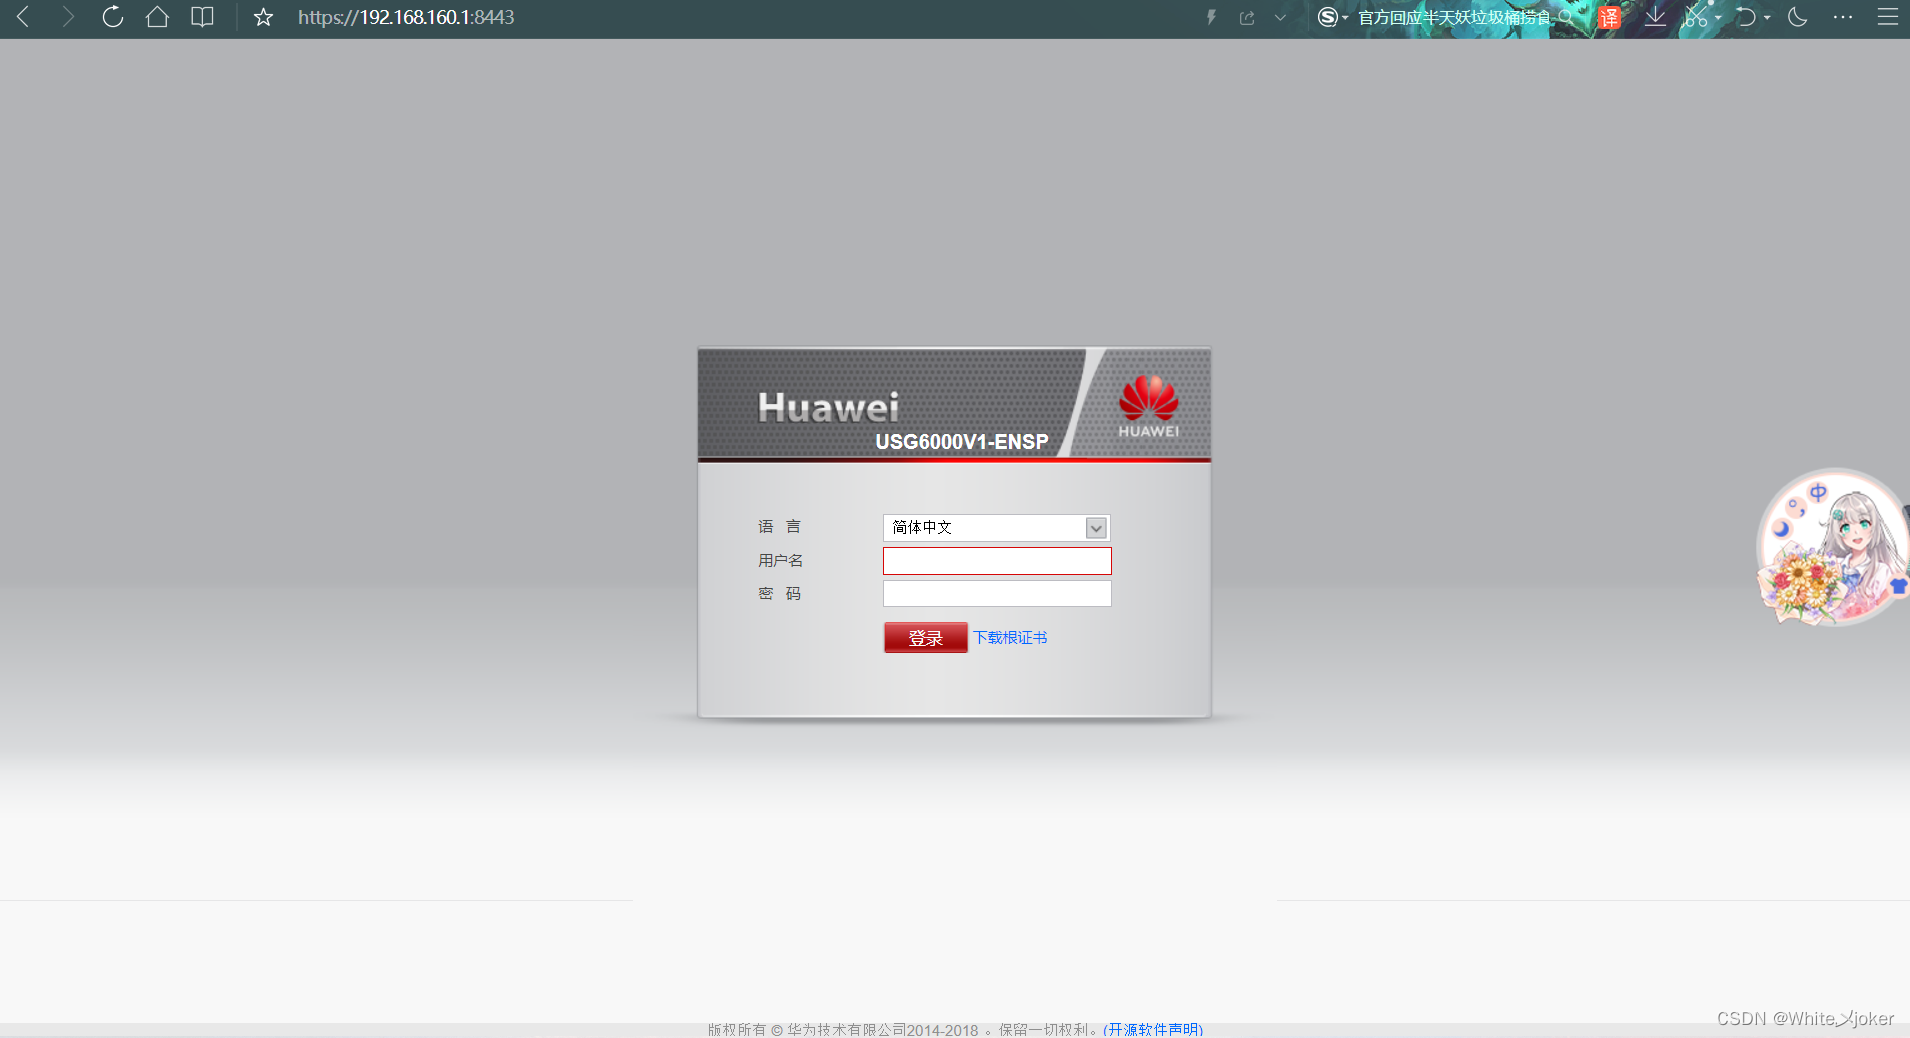
Task: Click the browser forward arrow
Action: pos(68,17)
